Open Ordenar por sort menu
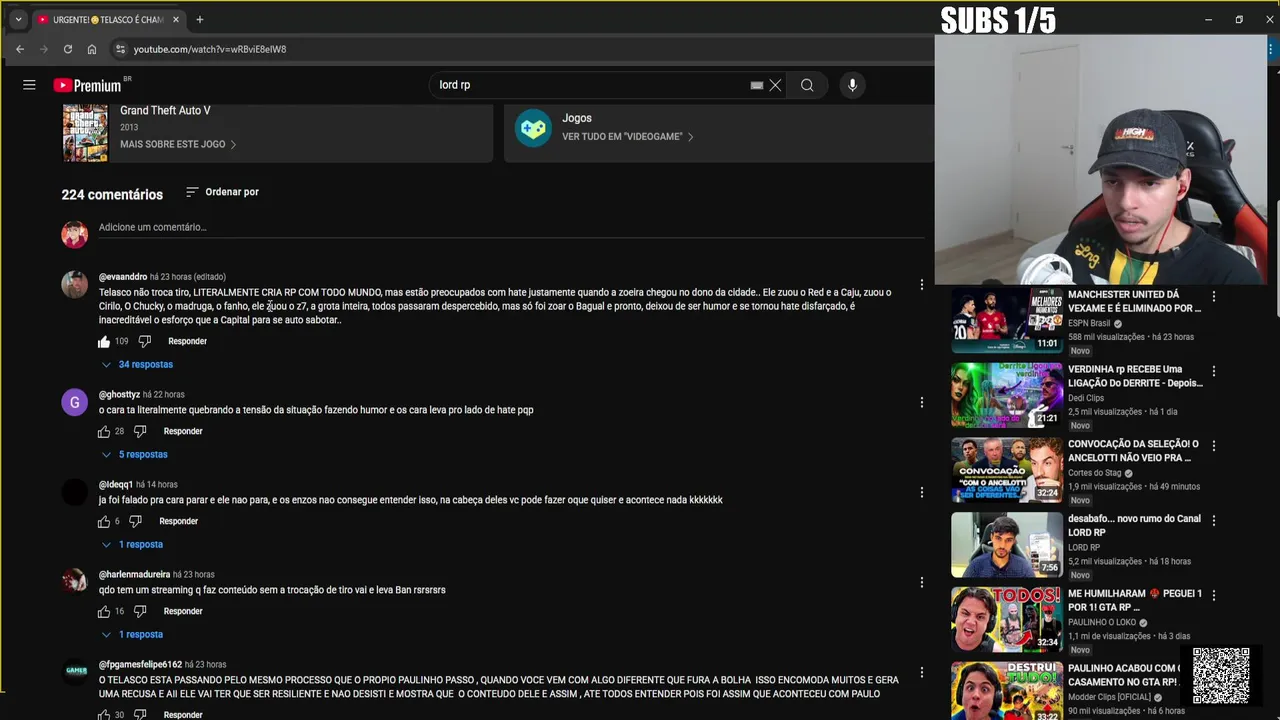The image size is (1280, 720). [x=222, y=192]
